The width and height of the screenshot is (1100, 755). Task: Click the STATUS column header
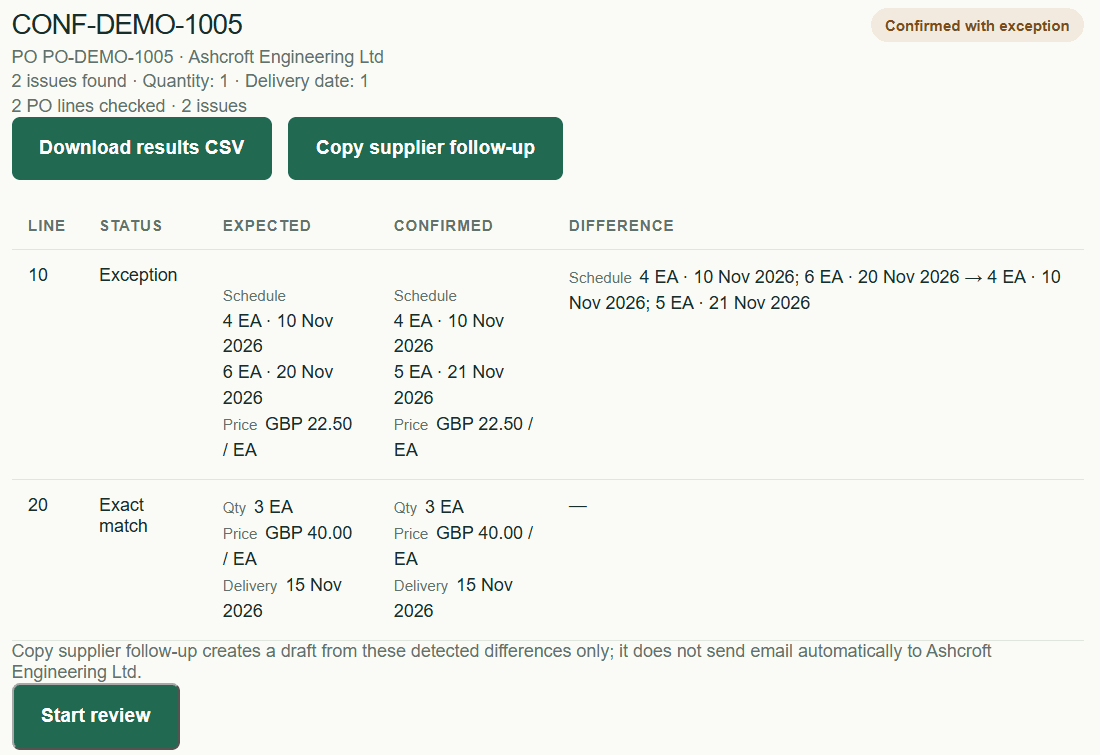click(130, 226)
